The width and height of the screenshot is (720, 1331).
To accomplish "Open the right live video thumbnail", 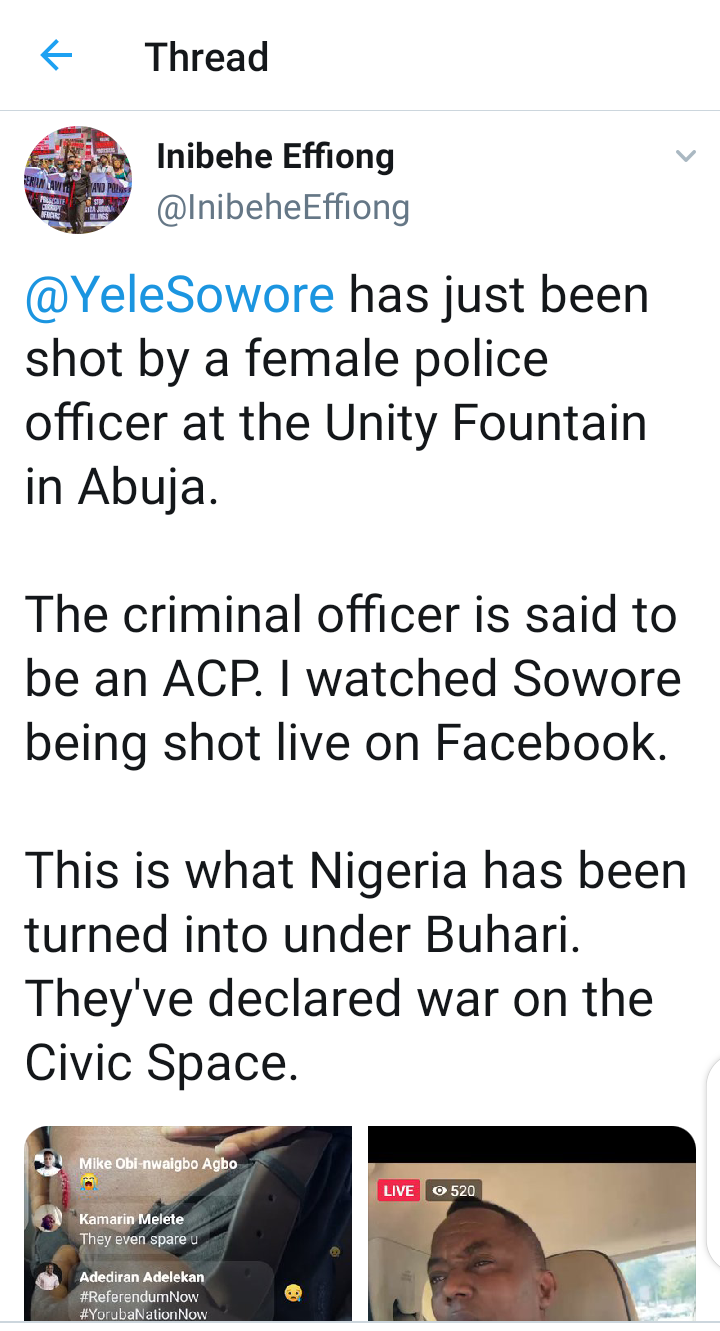I will point(531,1223).
